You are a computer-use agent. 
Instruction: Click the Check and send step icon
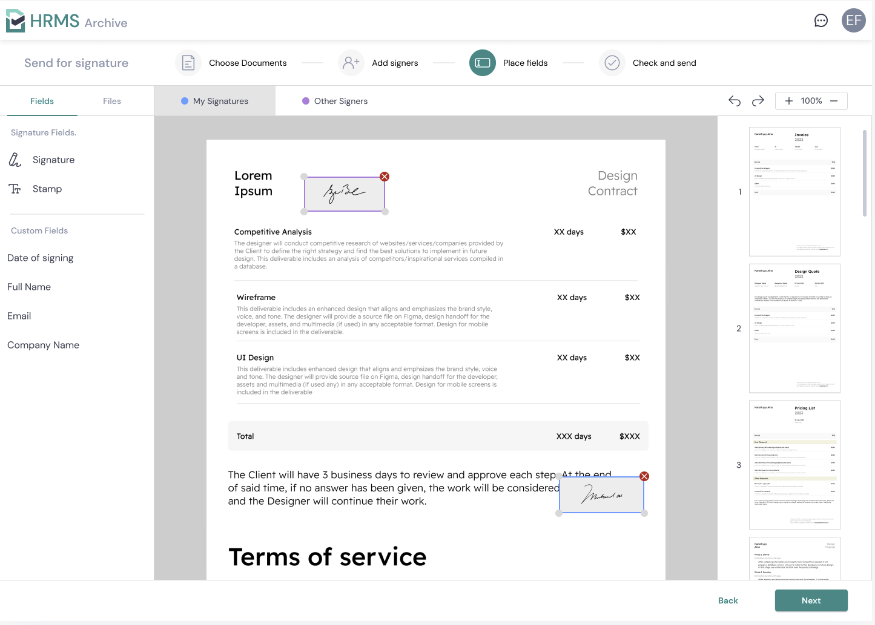click(x=612, y=63)
